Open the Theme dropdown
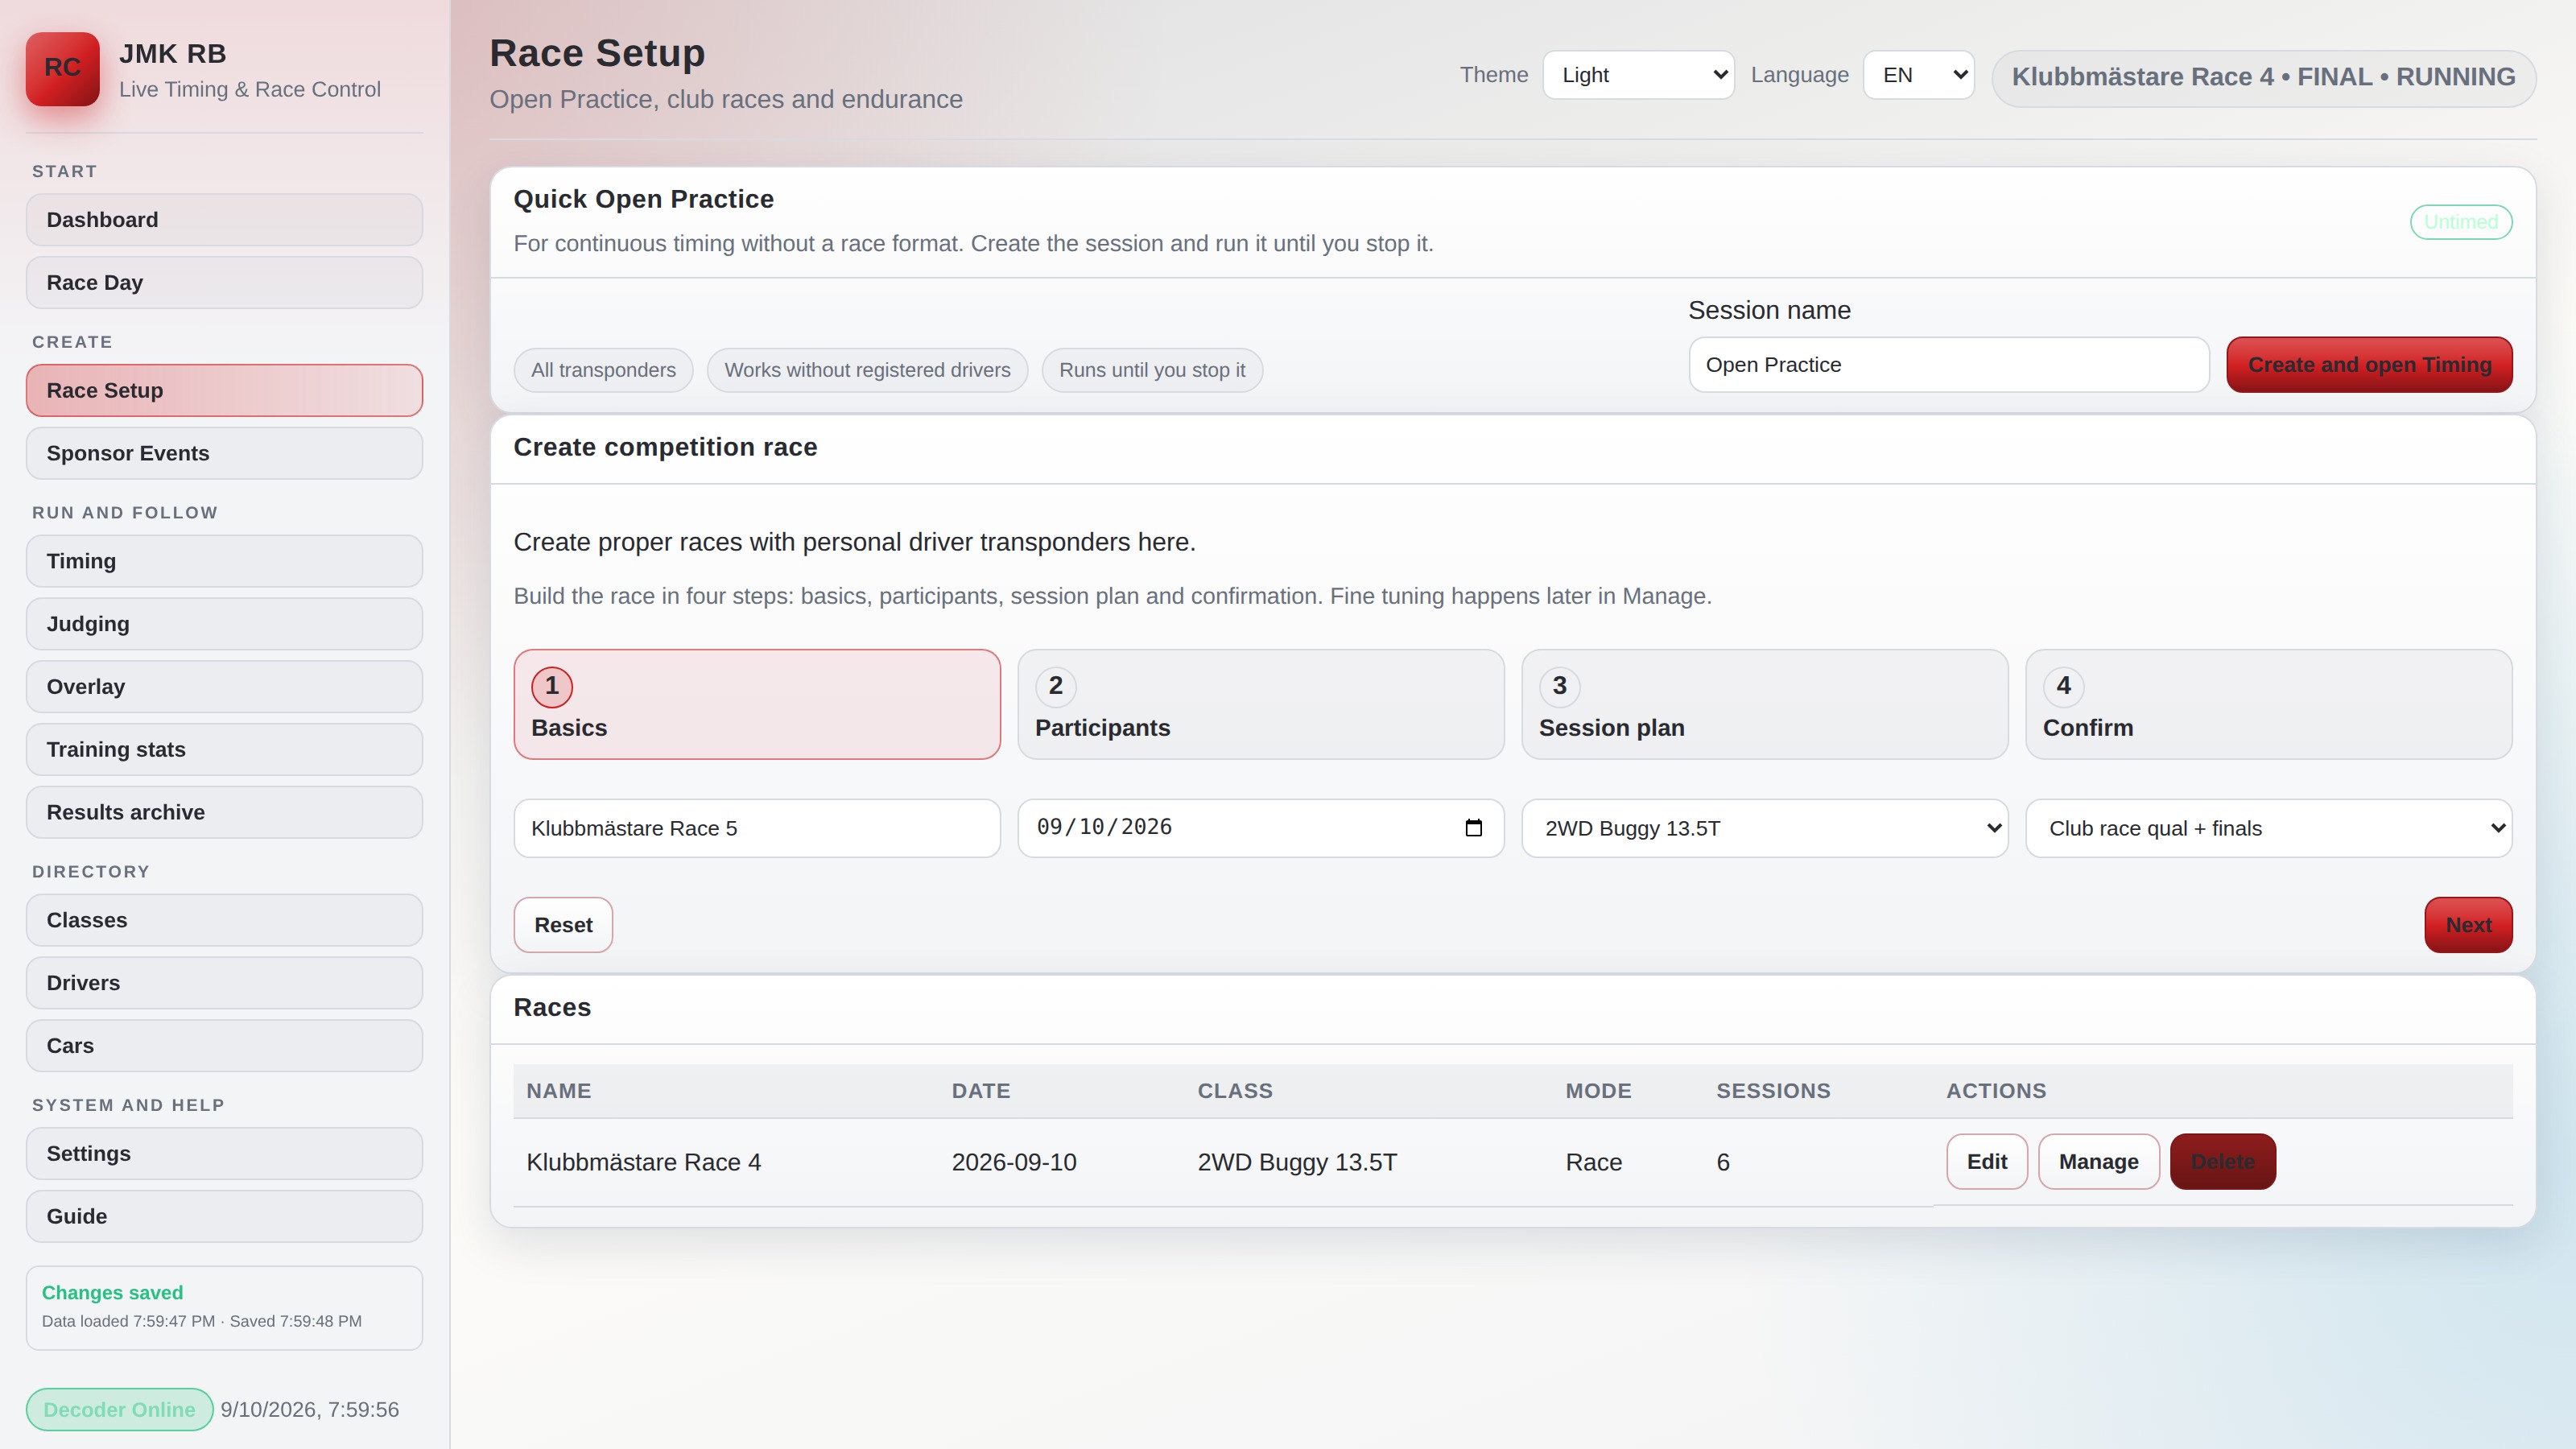2576x1449 pixels. 1638,75
